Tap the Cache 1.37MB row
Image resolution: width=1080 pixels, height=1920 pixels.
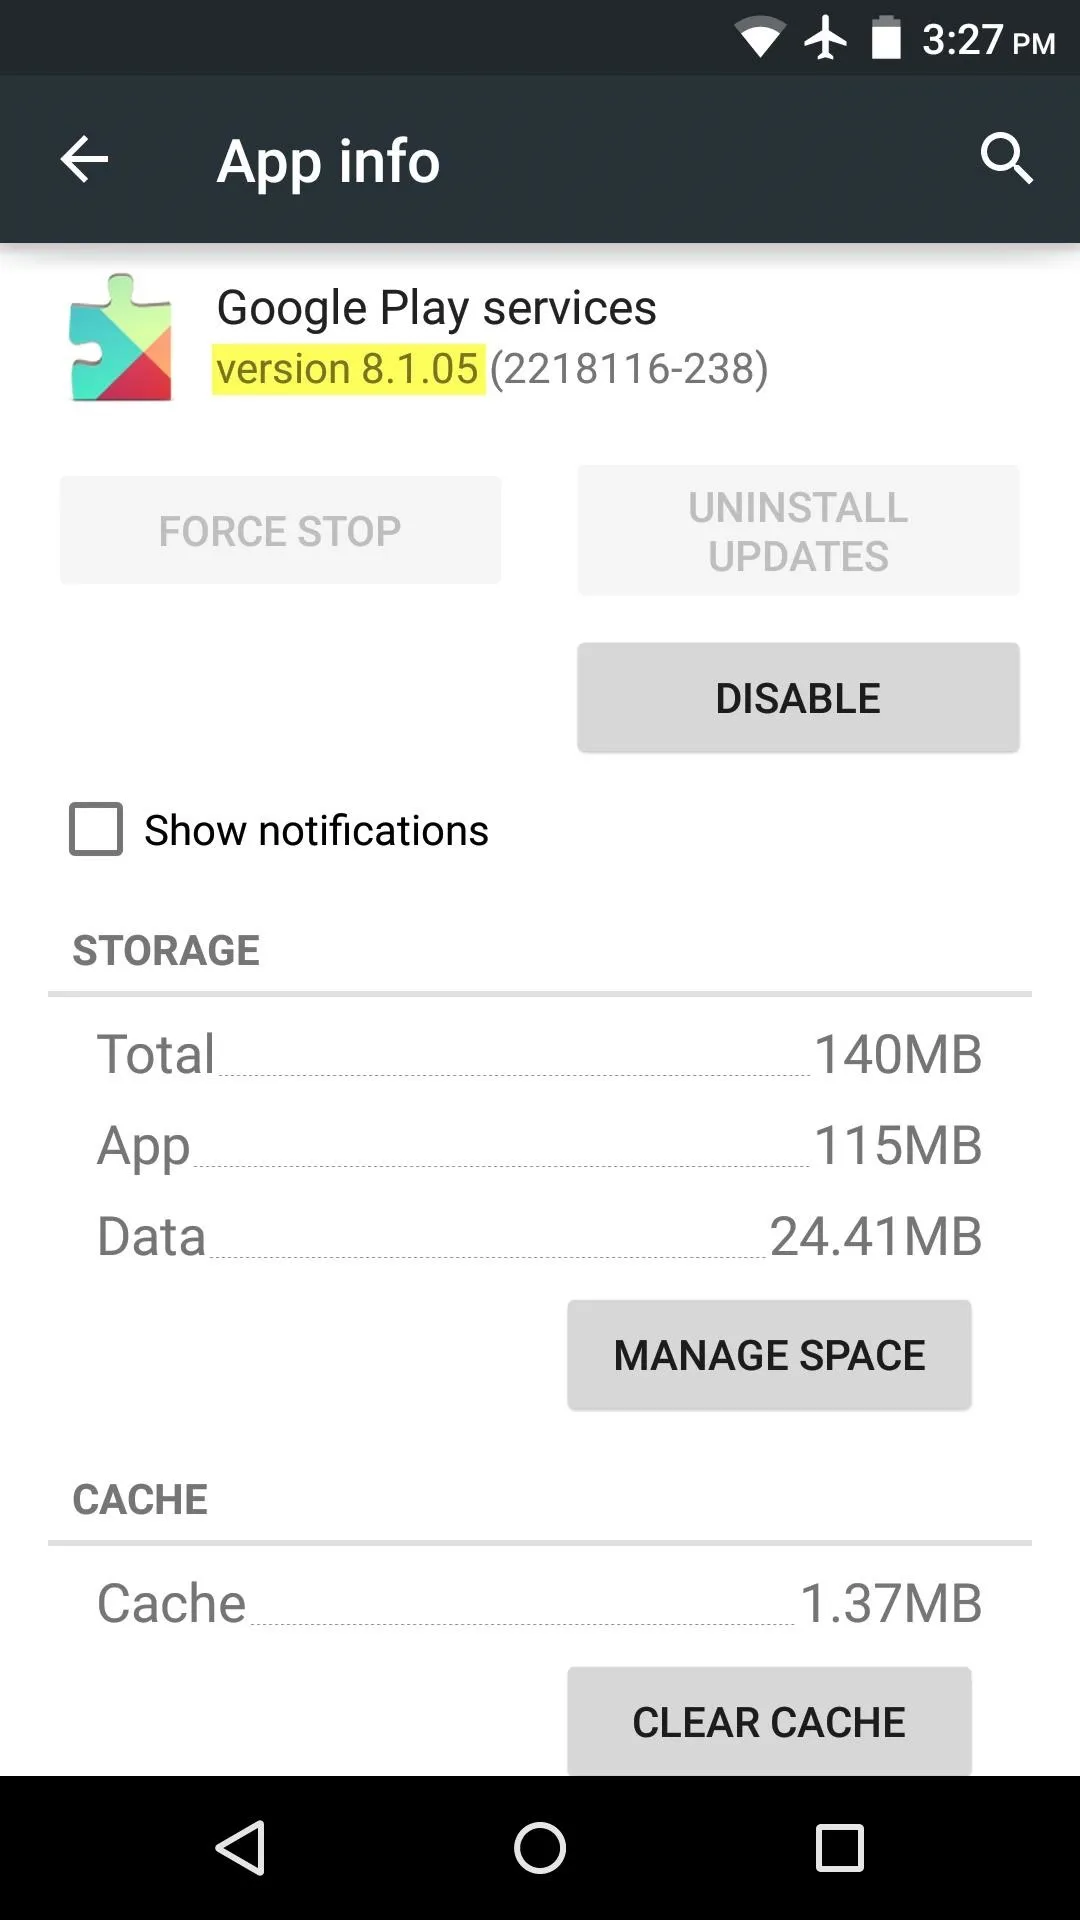pyautogui.click(x=540, y=1603)
